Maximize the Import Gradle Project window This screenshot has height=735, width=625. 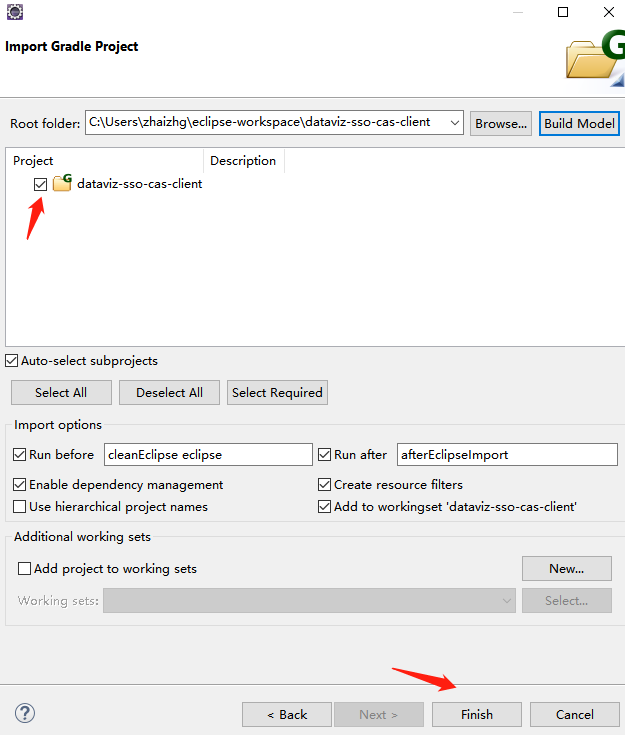[x=563, y=12]
